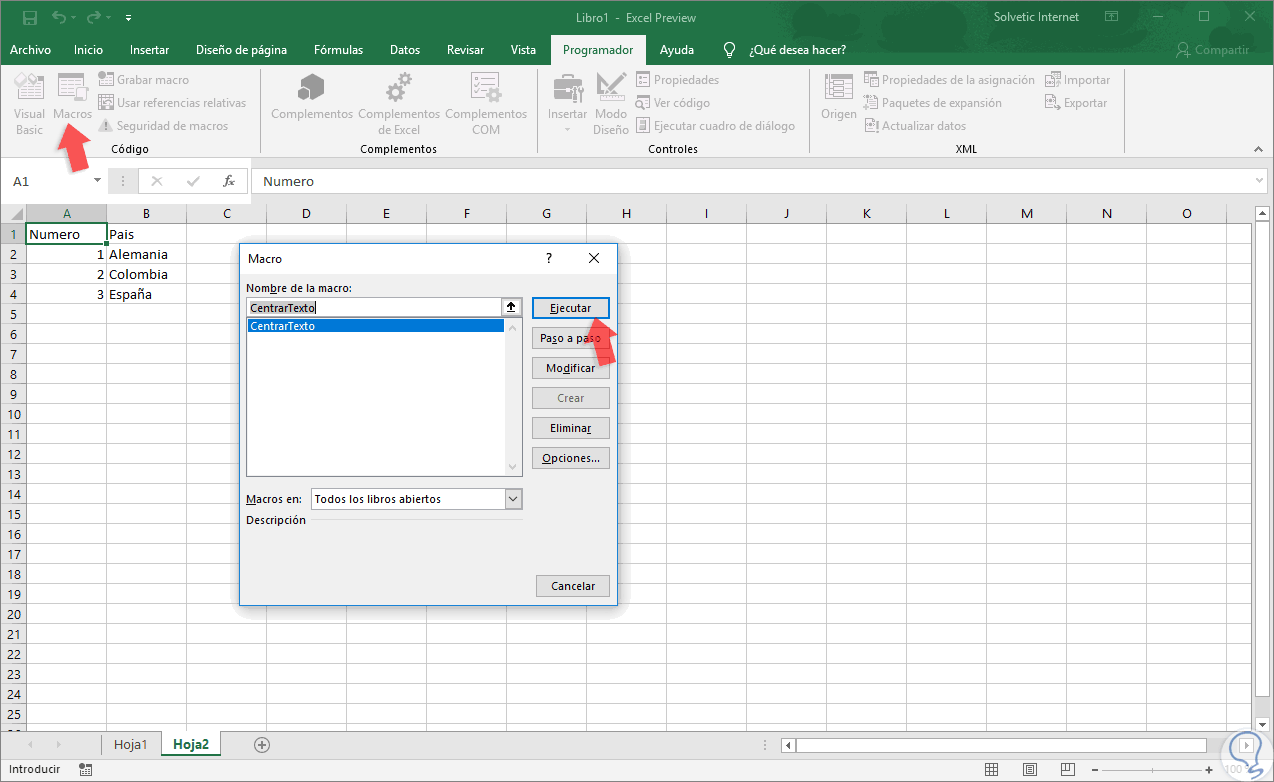The image size is (1274, 782).
Task: Step through macro with Paso a paso
Action: point(570,338)
